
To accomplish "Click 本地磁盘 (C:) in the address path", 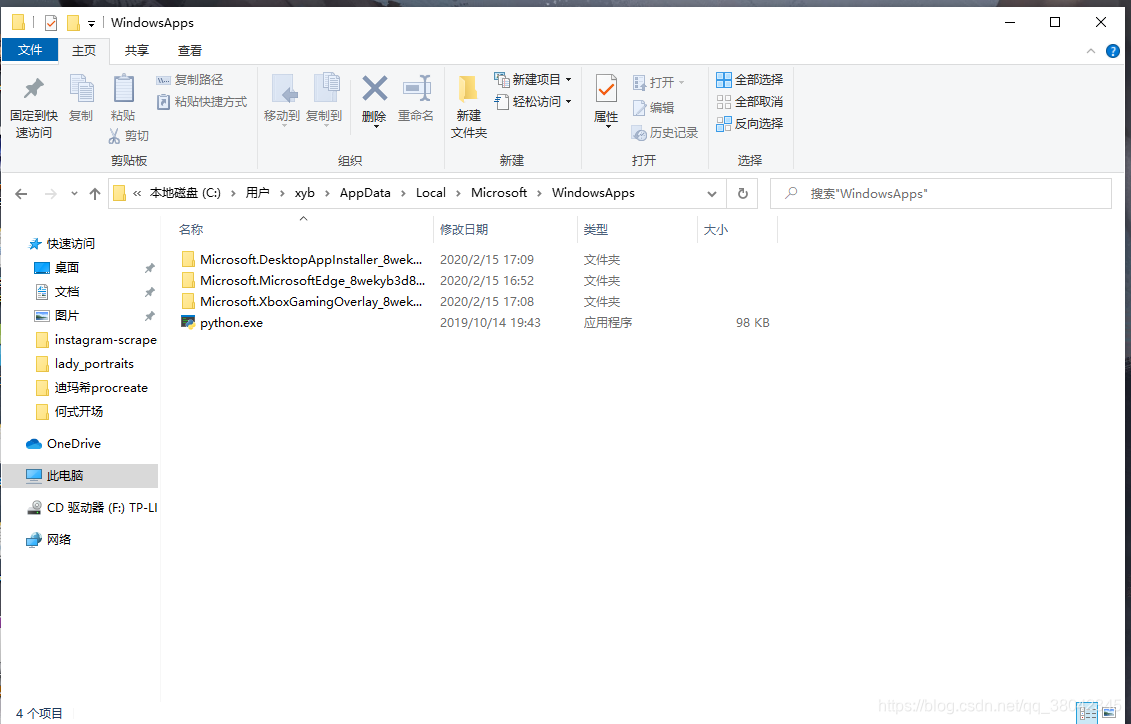I will [185, 193].
